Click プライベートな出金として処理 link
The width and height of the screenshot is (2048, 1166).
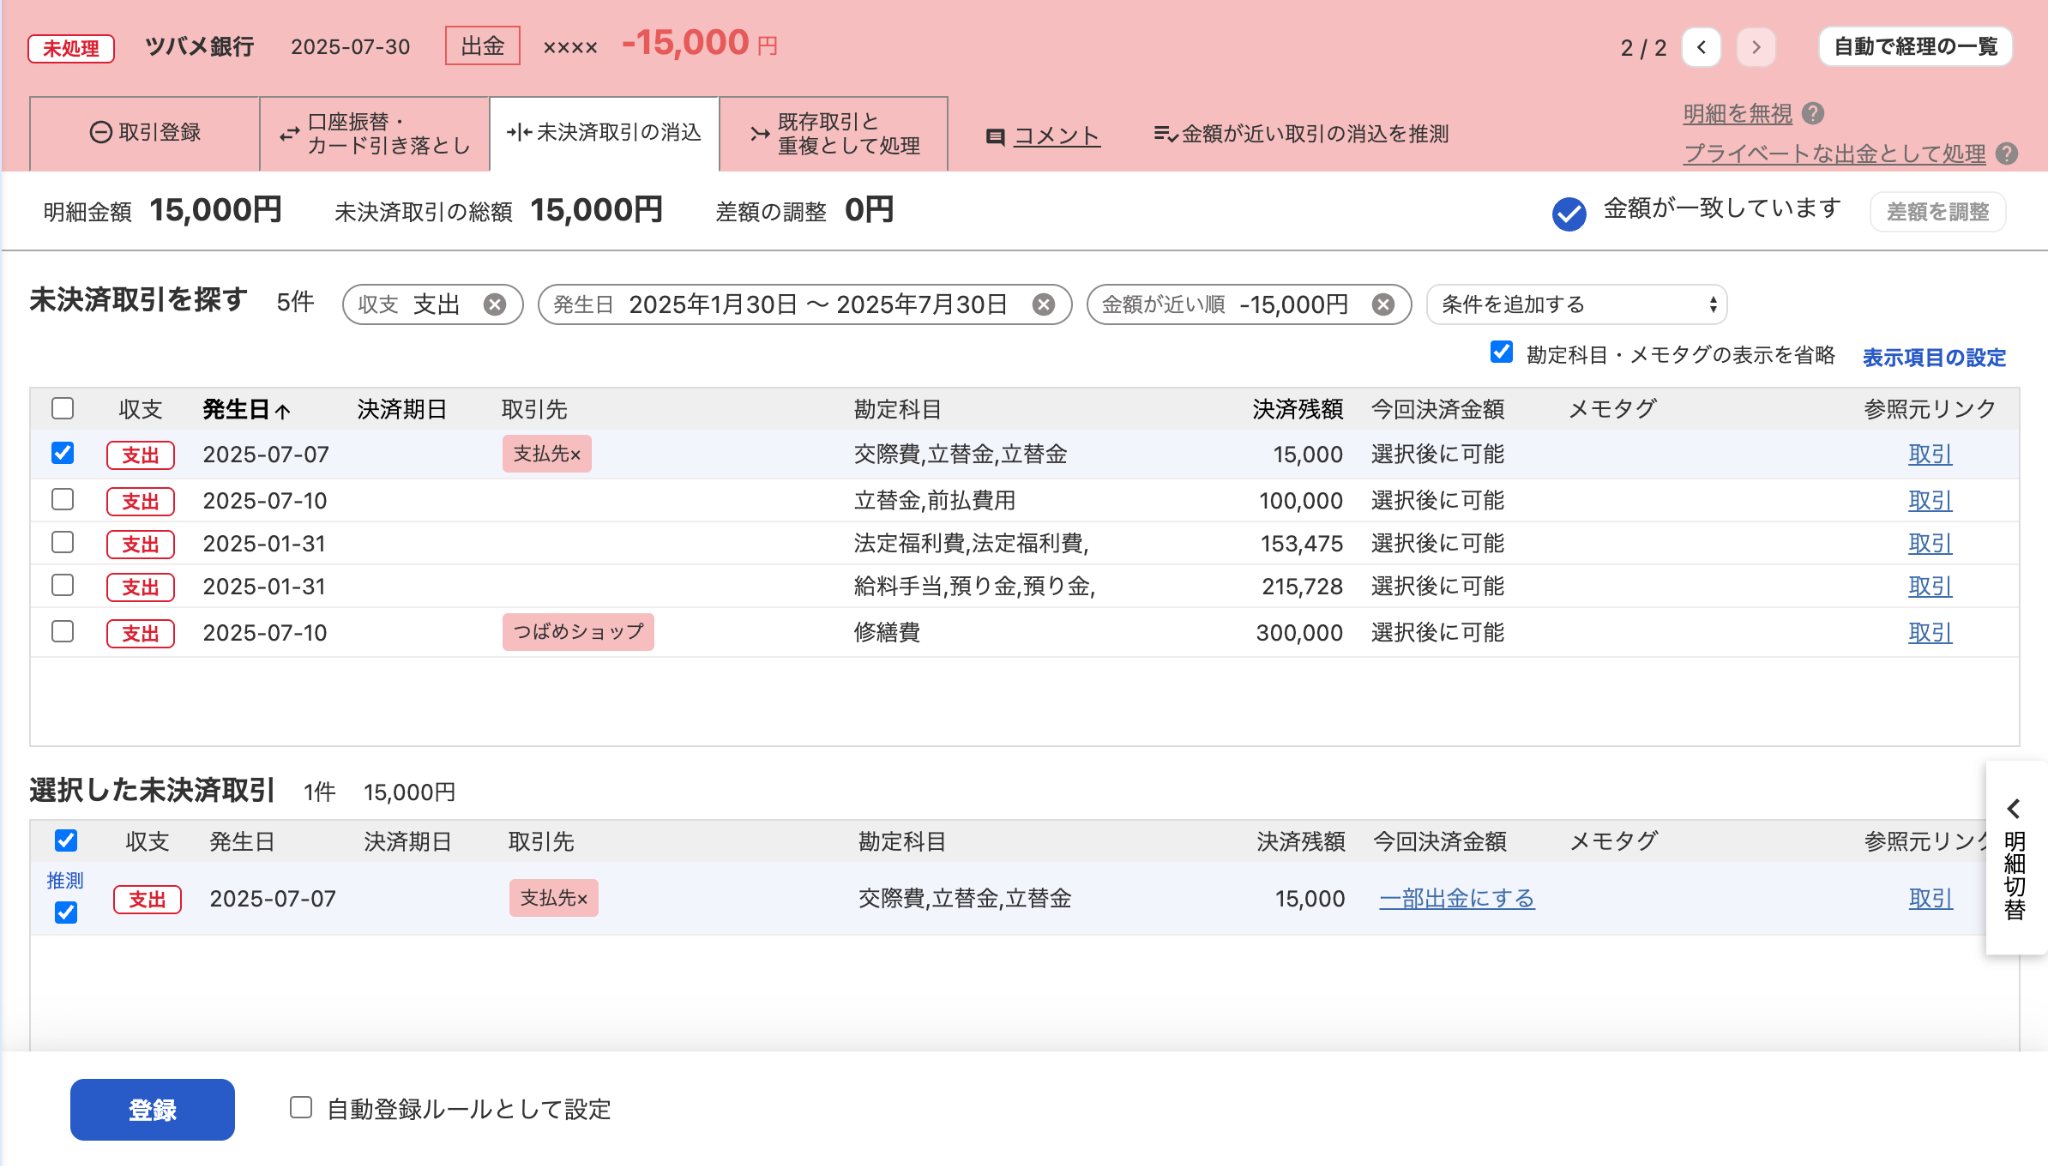[1834, 154]
